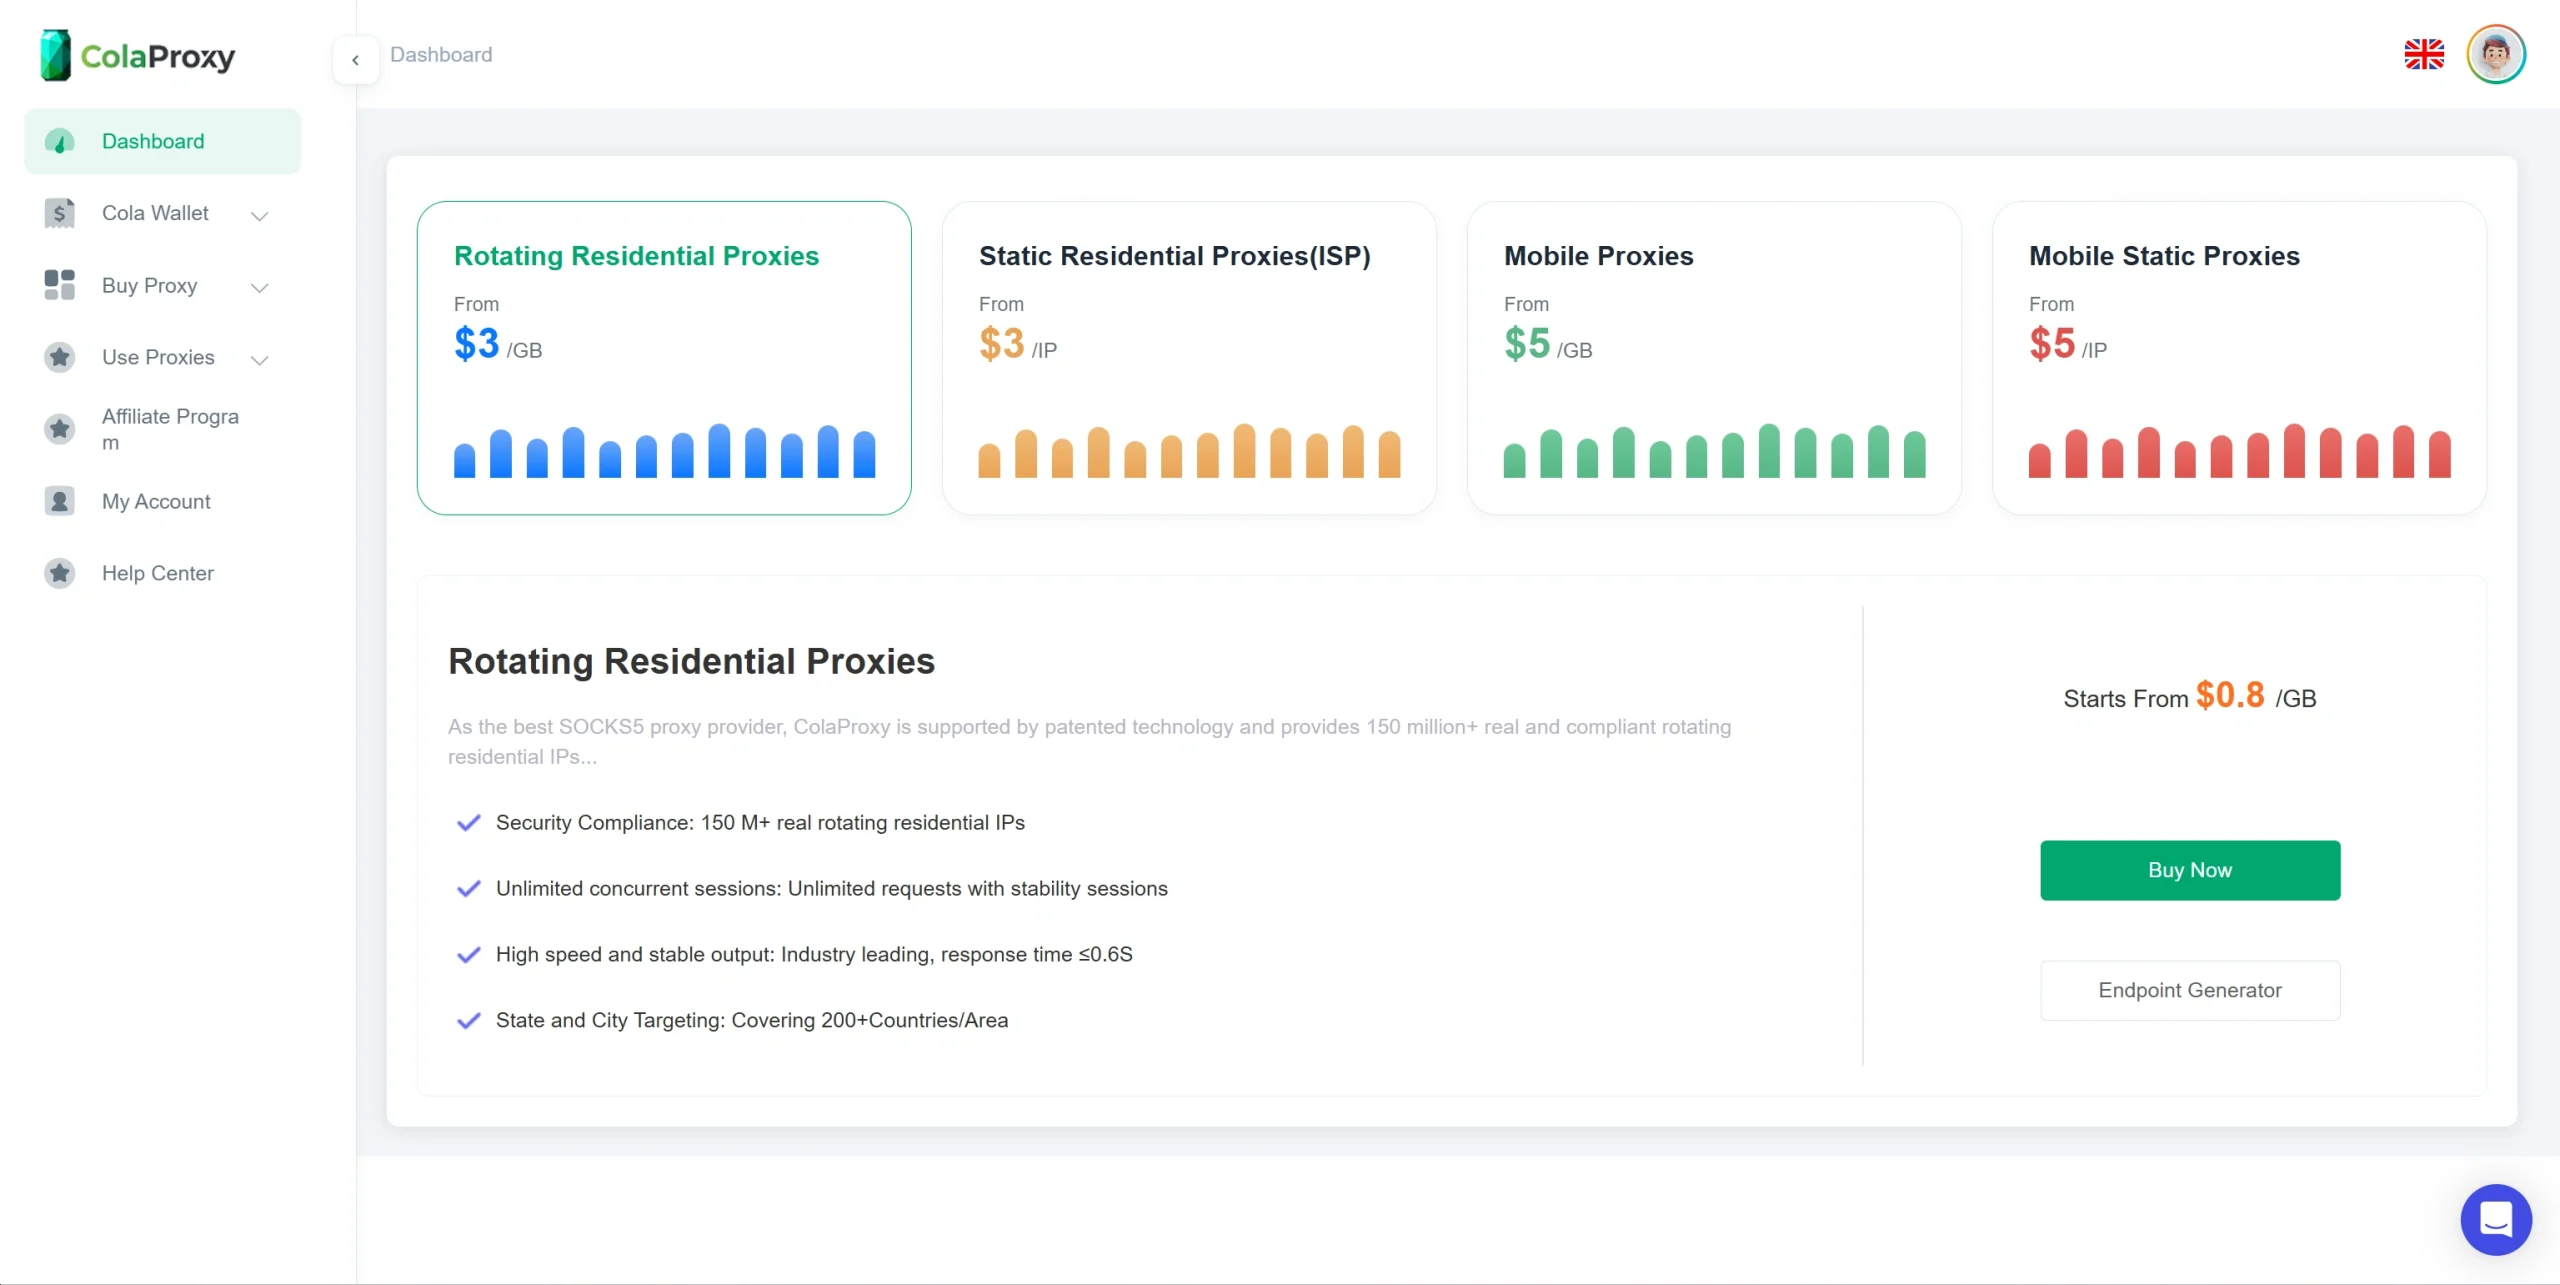Click the Help Center star icon
Viewport: 2560px width, 1285px height.
point(60,573)
